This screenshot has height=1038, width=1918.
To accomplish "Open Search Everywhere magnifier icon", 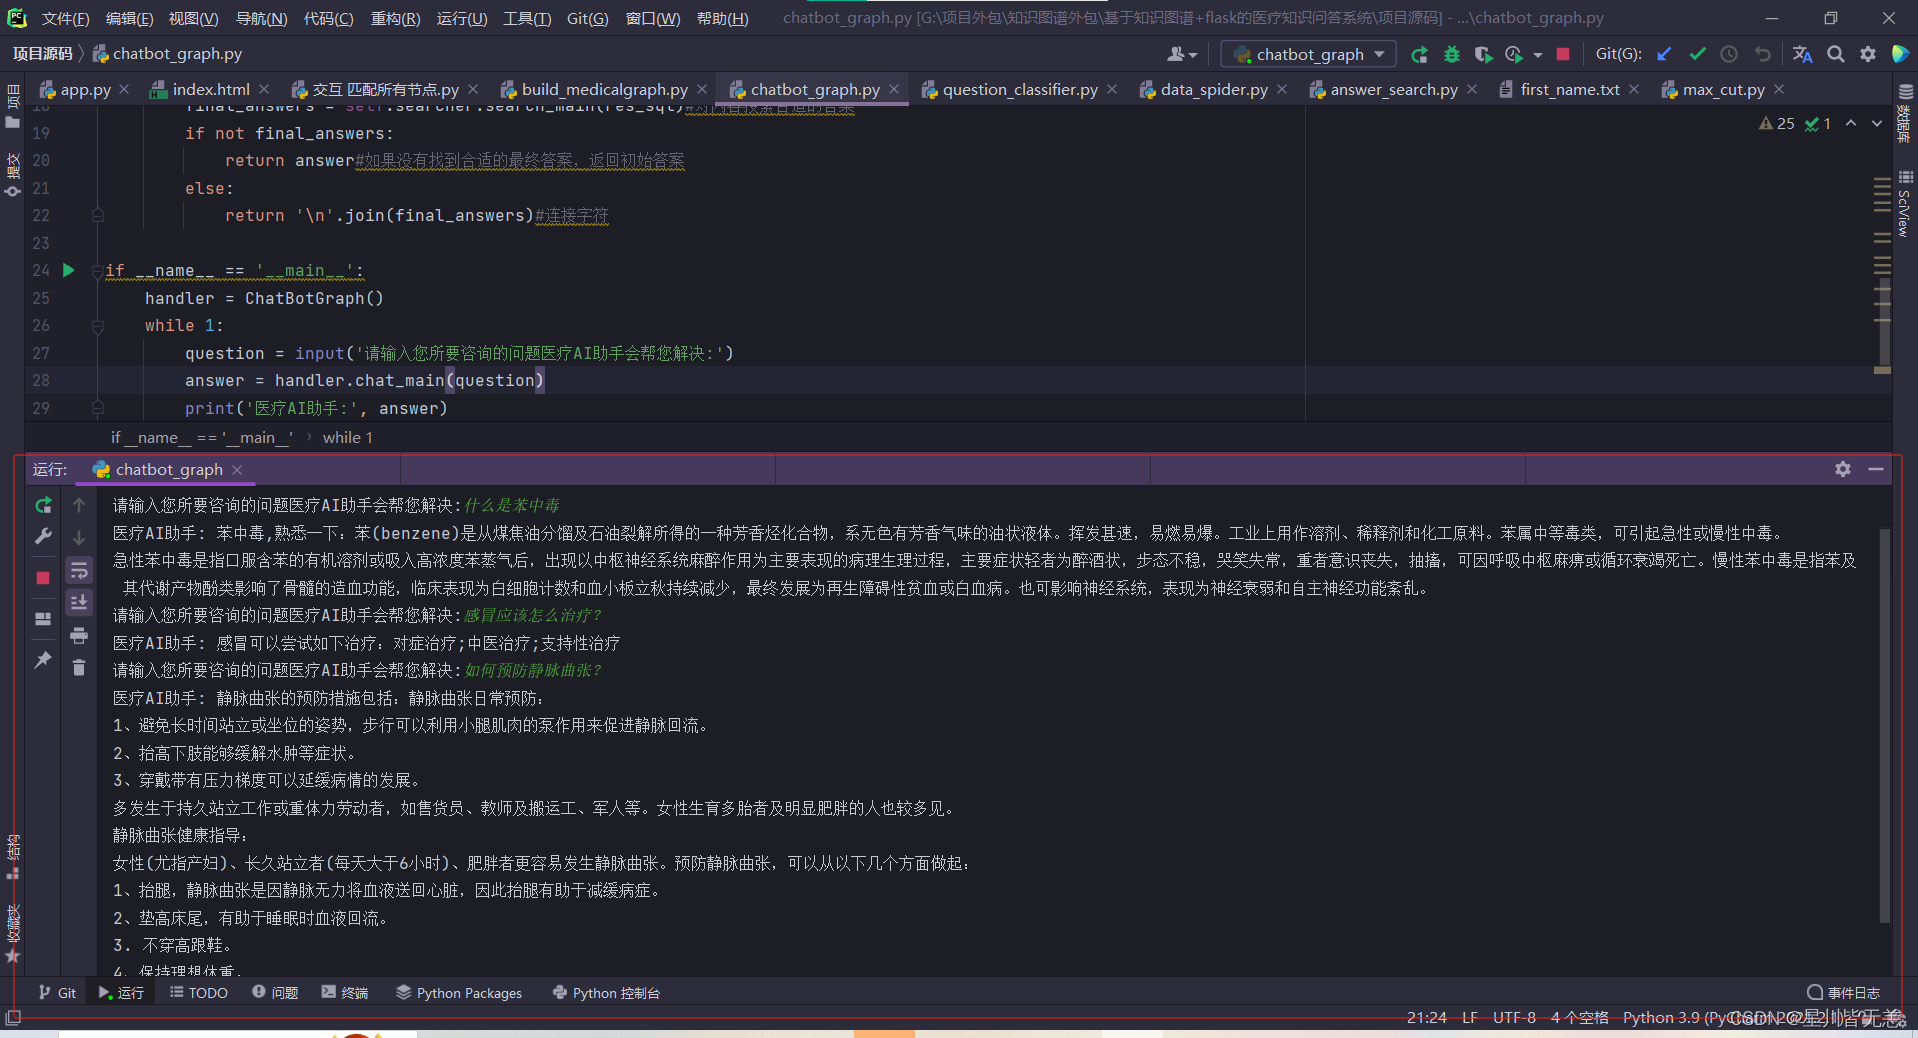I will [x=1836, y=54].
